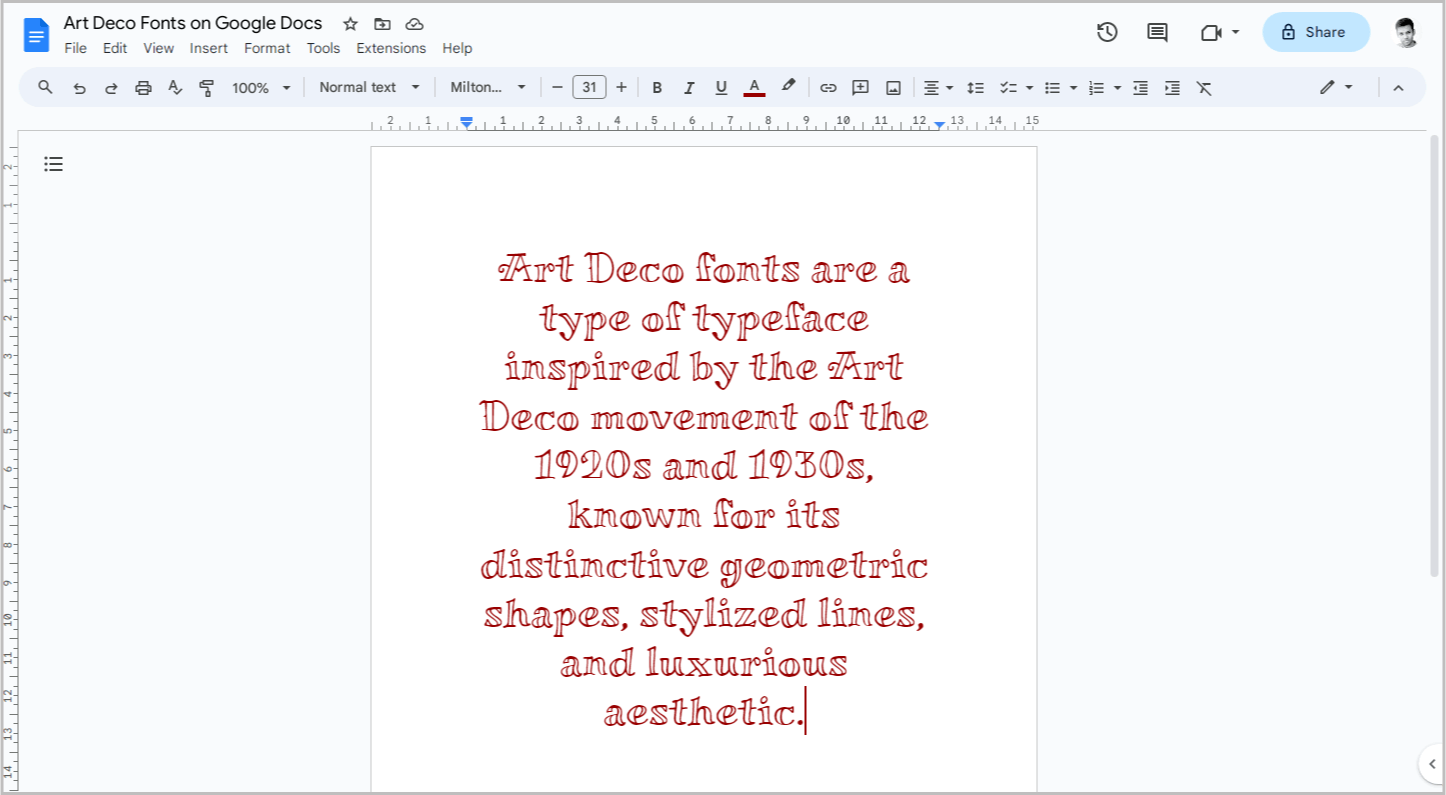Decrease font size with the minus stepper
This screenshot has height=795, width=1446.
coord(557,87)
